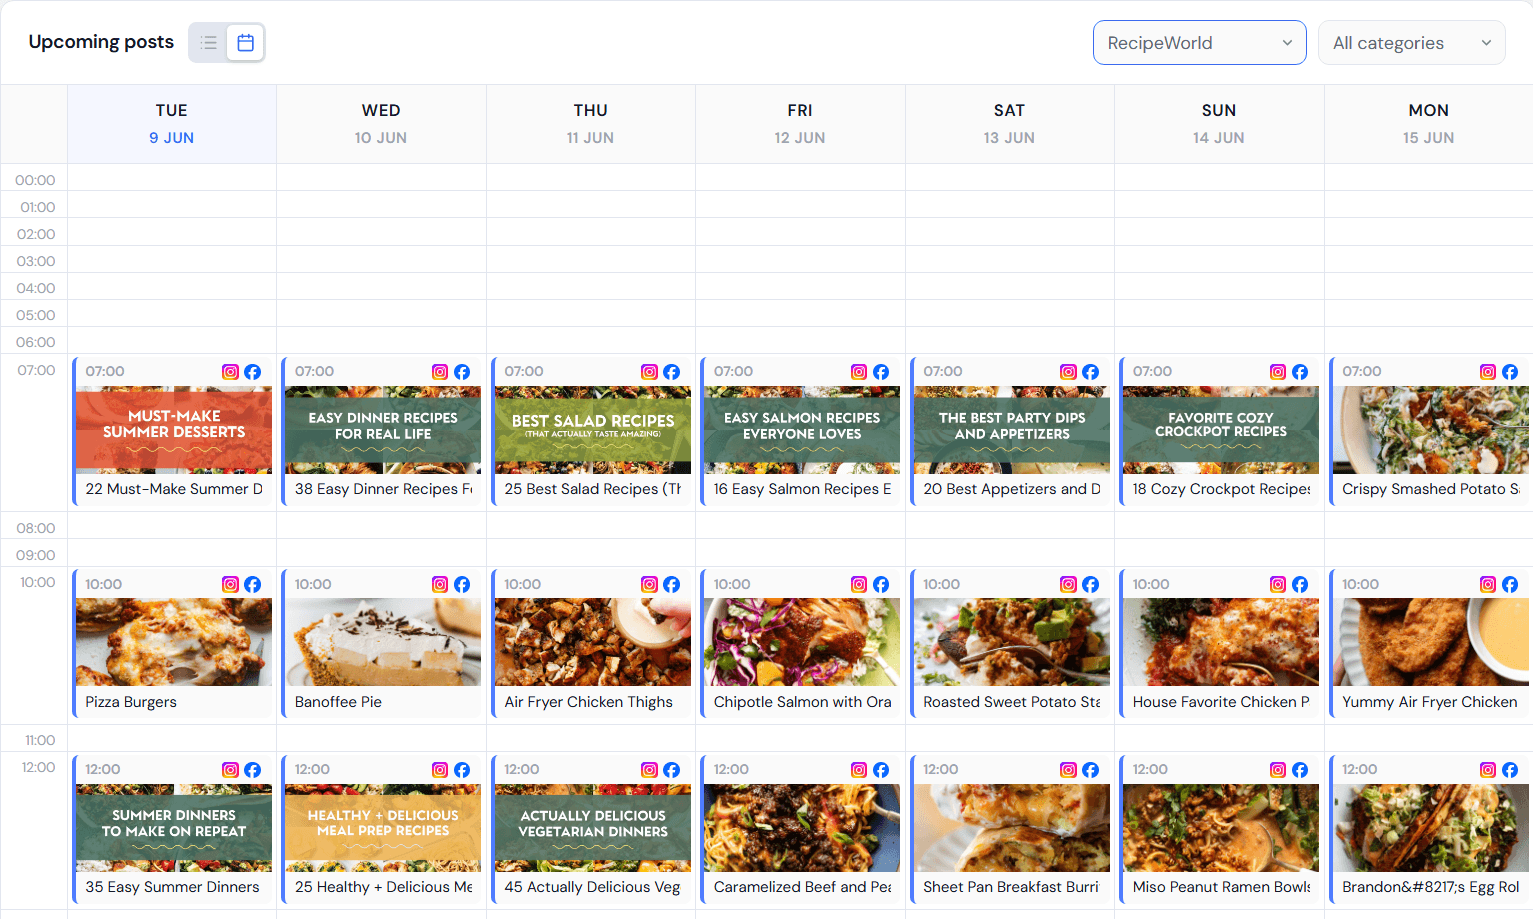Open Easy Salmon Recipes Everyone Loves thumbnail

tap(802, 430)
